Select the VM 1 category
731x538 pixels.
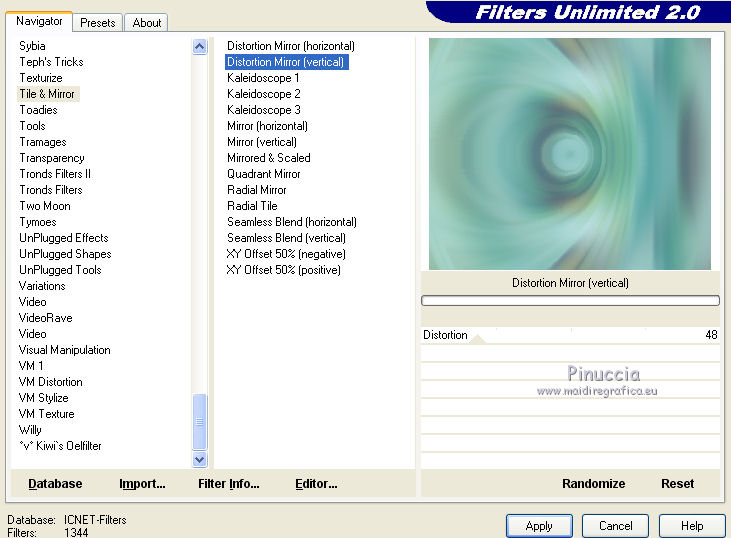pyautogui.click(x=31, y=366)
